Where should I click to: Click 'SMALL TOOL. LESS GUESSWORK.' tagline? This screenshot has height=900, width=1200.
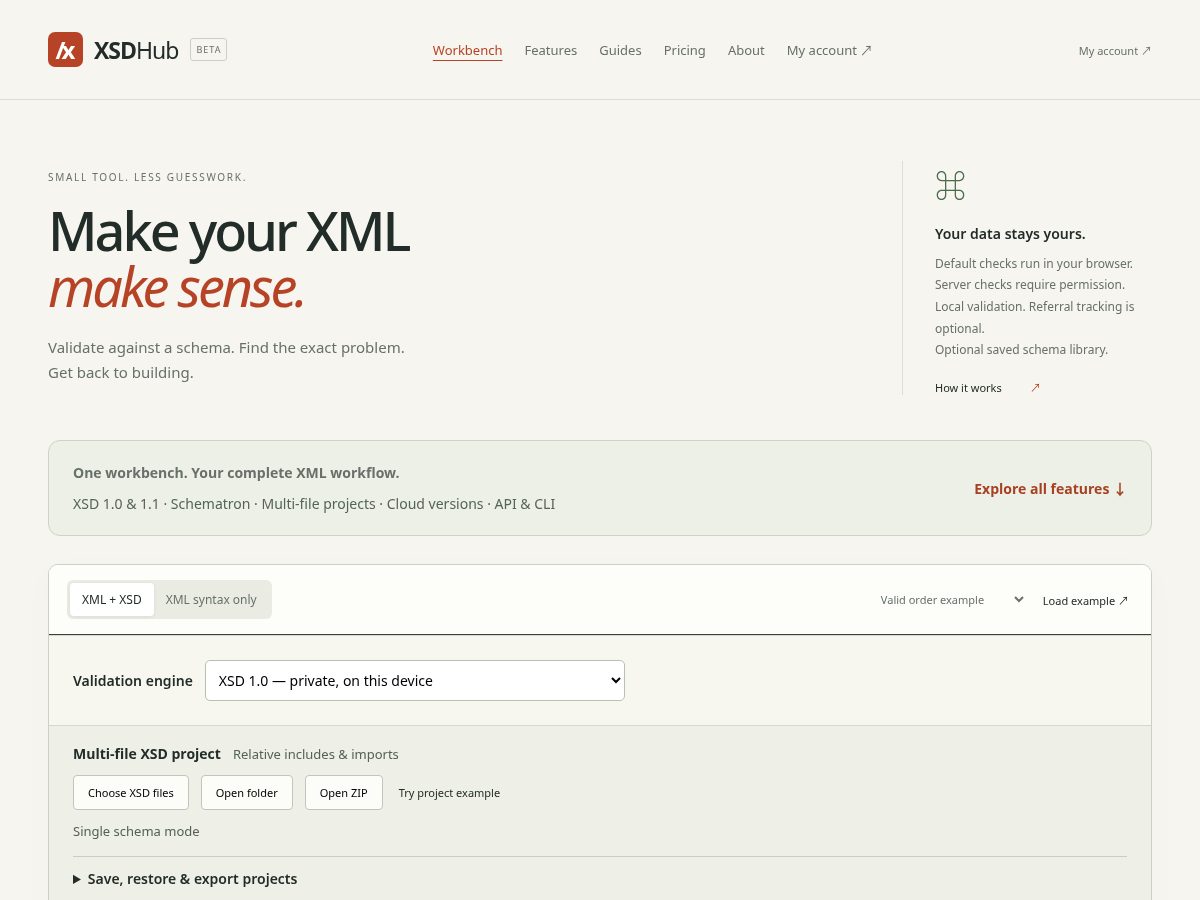click(147, 177)
